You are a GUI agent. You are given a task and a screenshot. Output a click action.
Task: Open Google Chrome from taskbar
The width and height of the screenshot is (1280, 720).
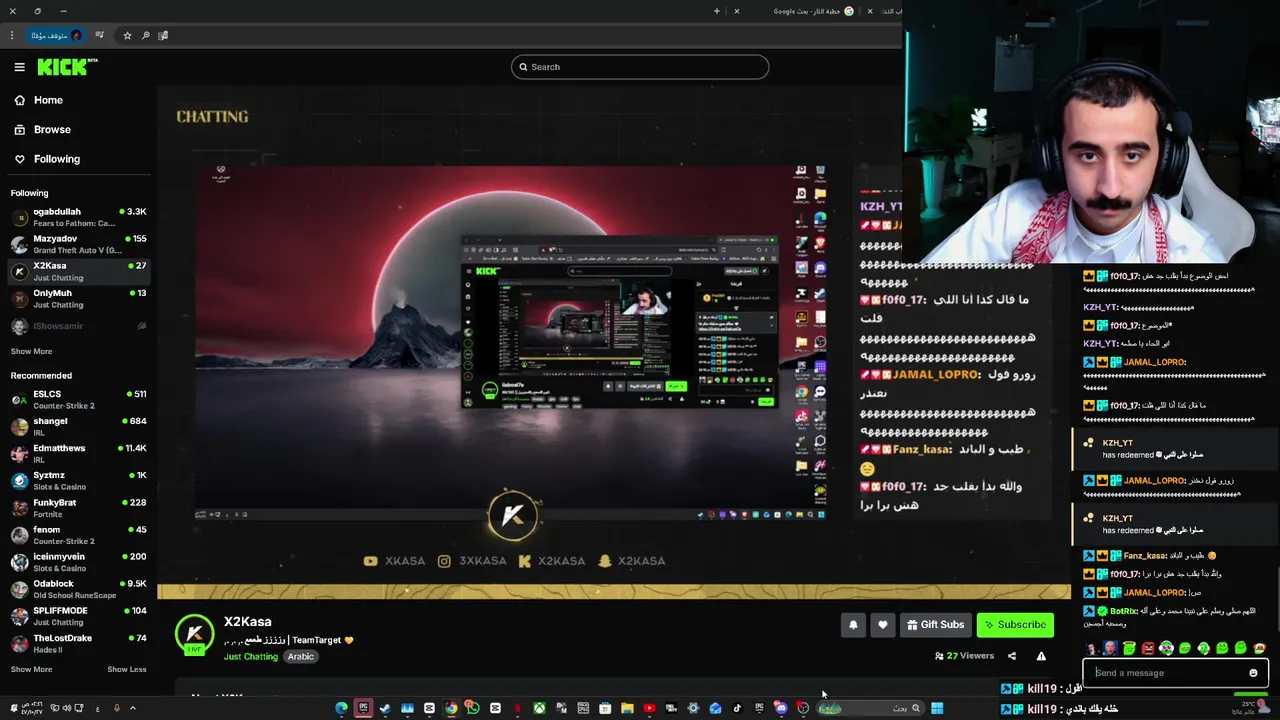pos(451,708)
